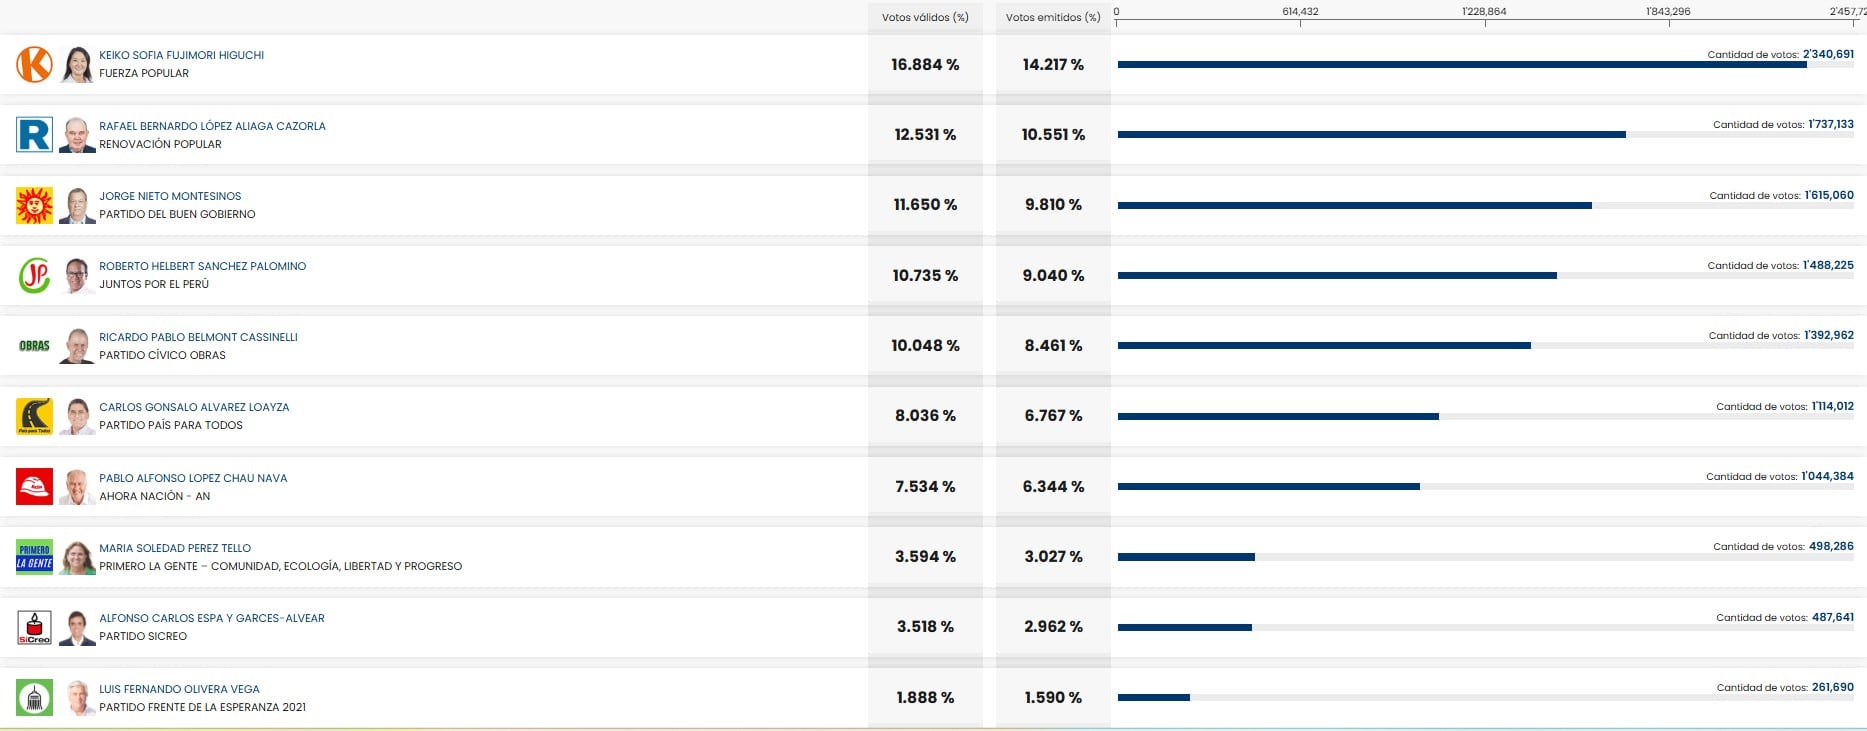Viewport: 1867px width, 731px height.
Task: Click the Partido del Buen Gobierno sun logo
Action: pyautogui.click(x=35, y=205)
